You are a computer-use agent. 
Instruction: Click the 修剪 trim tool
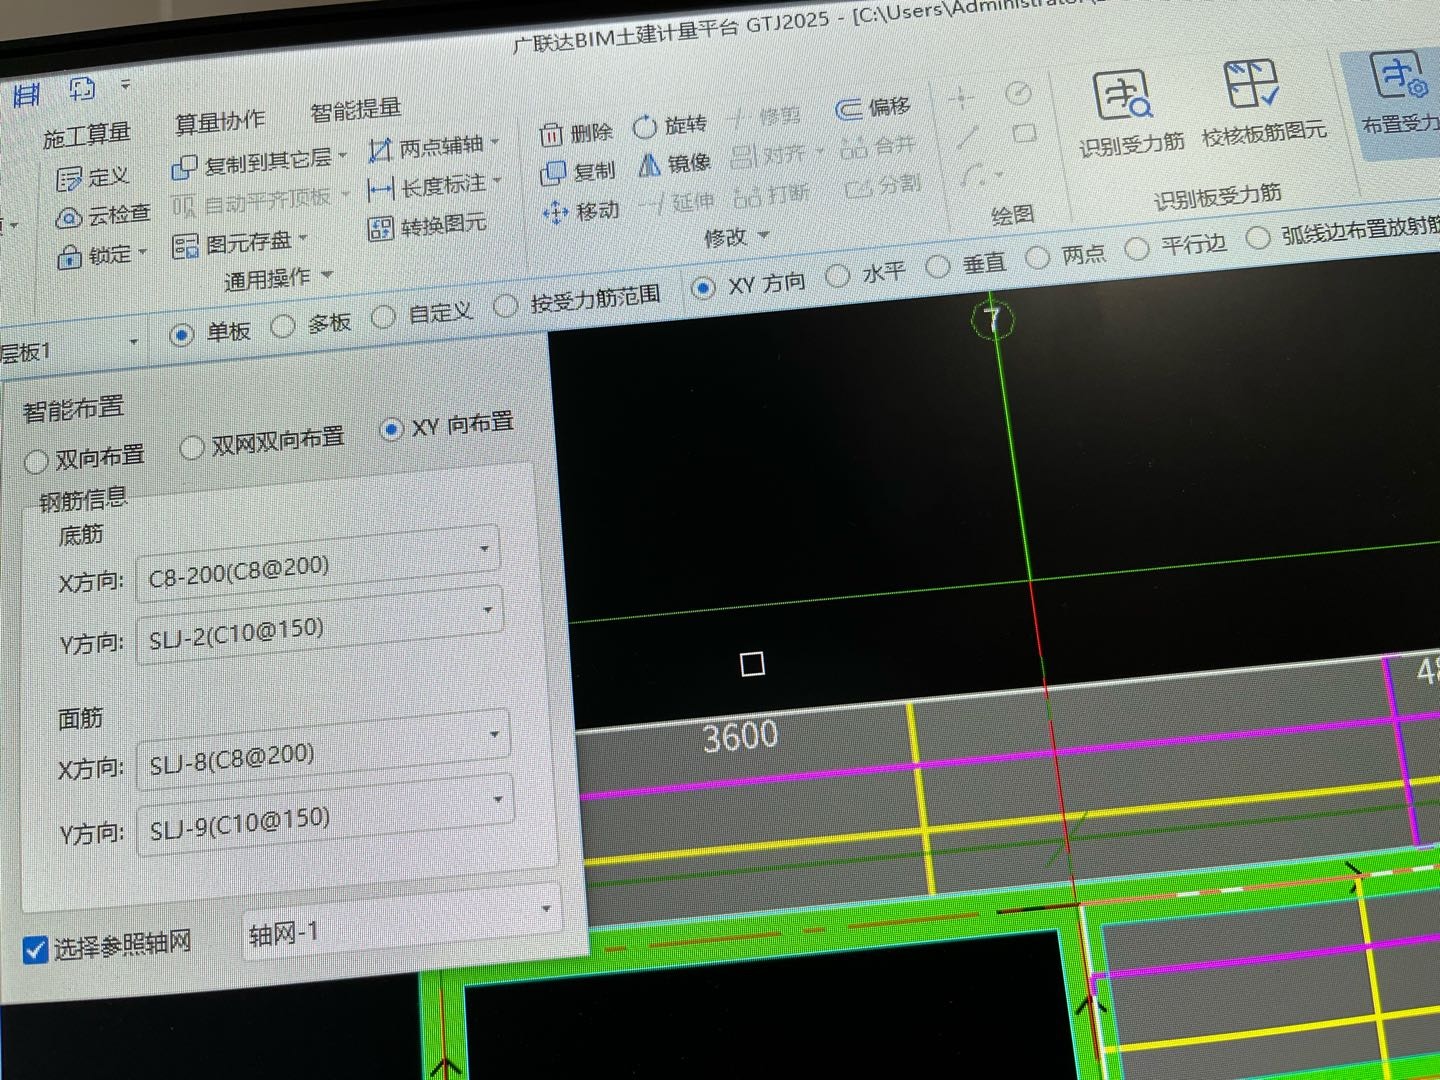(764, 118)
